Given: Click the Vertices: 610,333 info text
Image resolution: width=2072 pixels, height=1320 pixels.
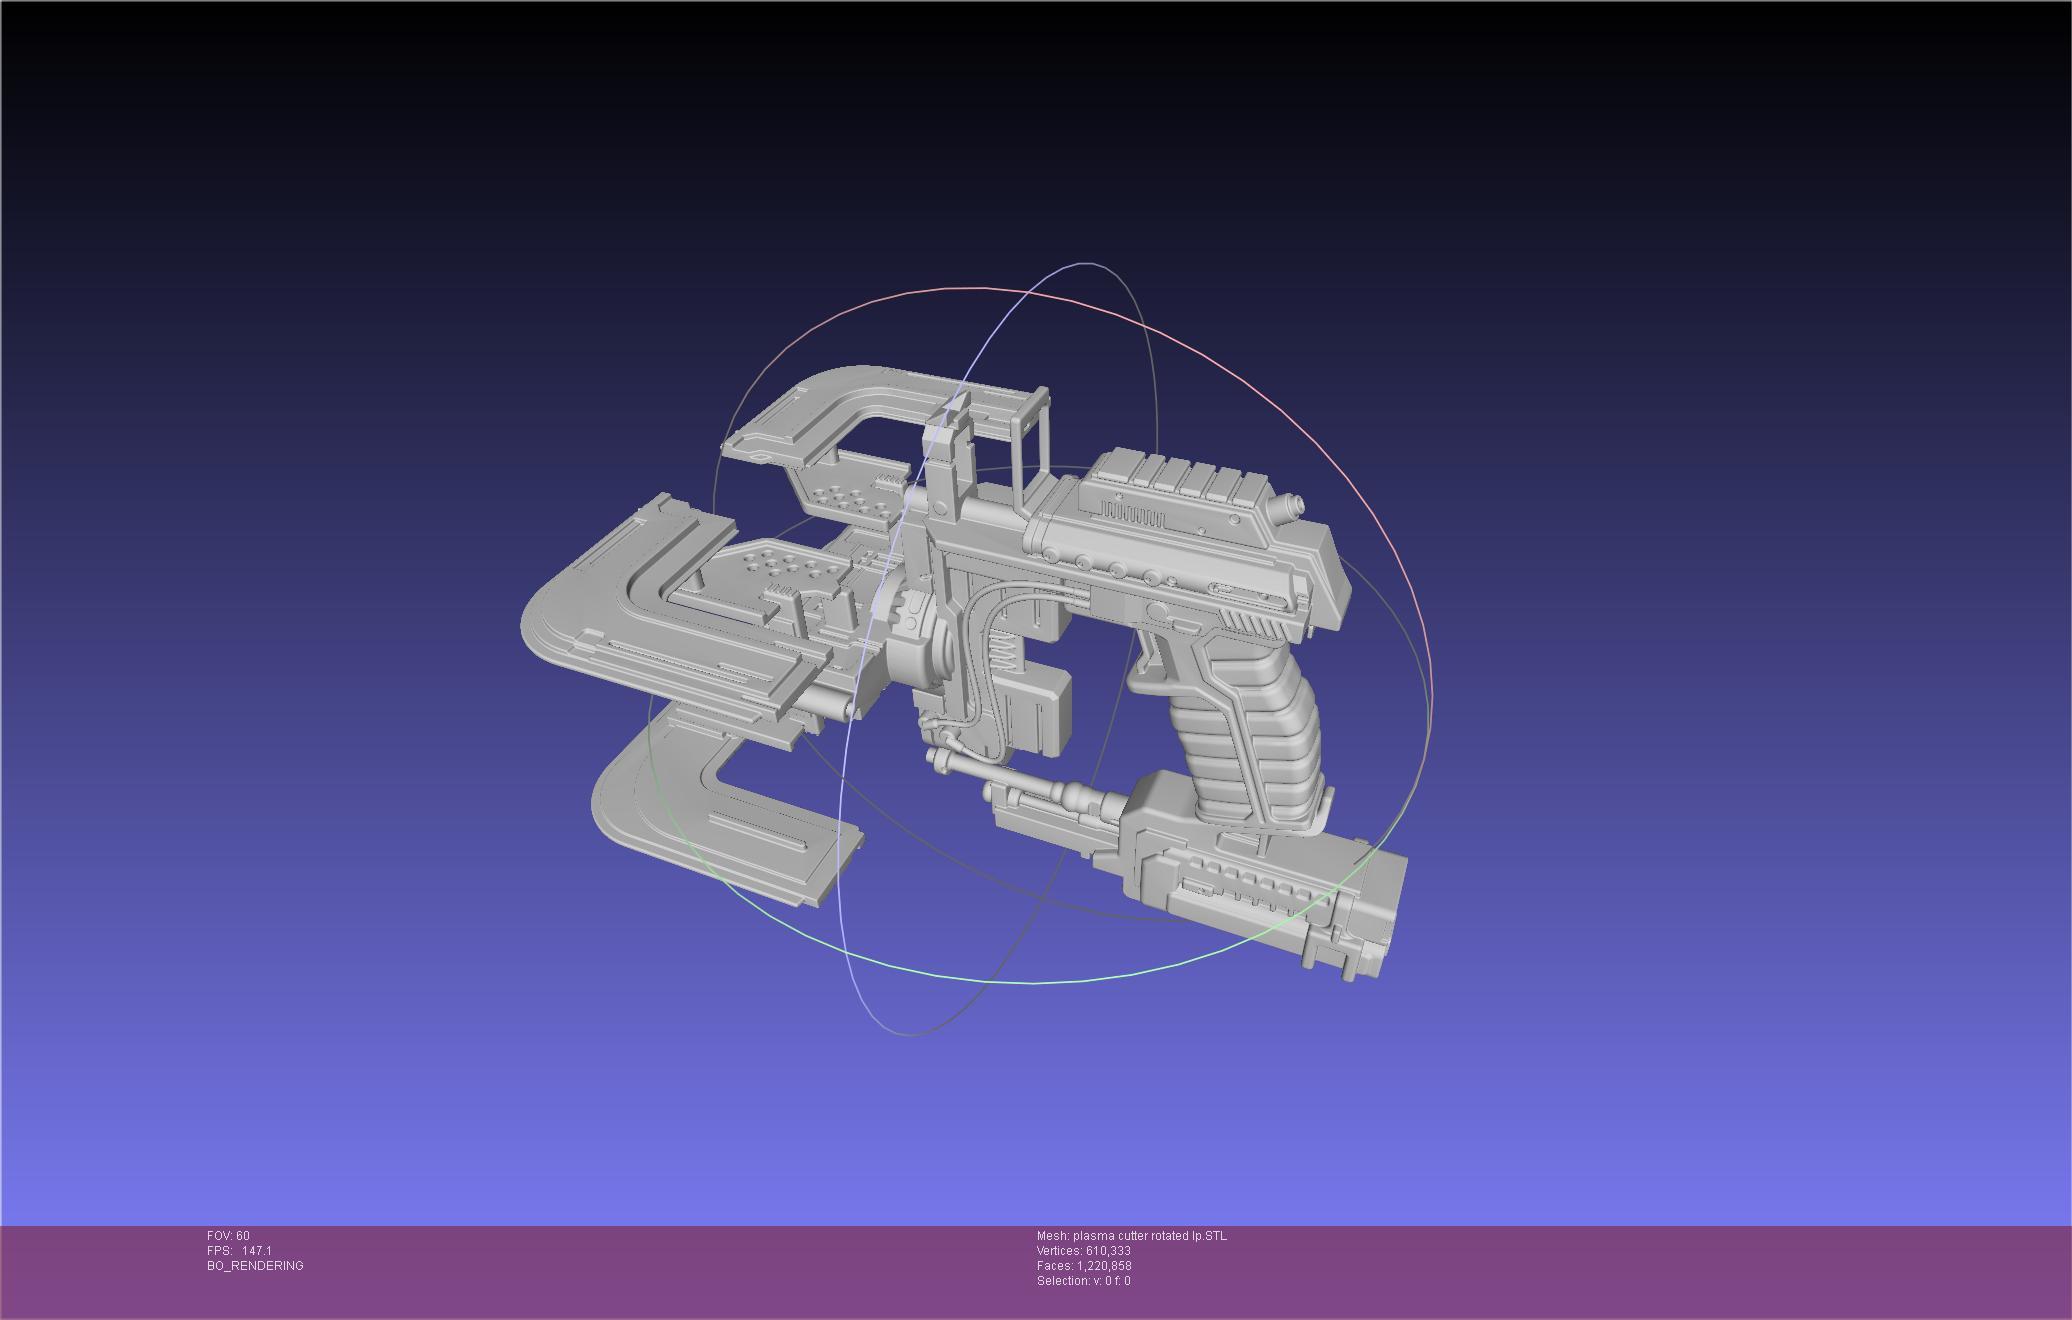Looking at the screenshot, I should coord(1084,1251).
